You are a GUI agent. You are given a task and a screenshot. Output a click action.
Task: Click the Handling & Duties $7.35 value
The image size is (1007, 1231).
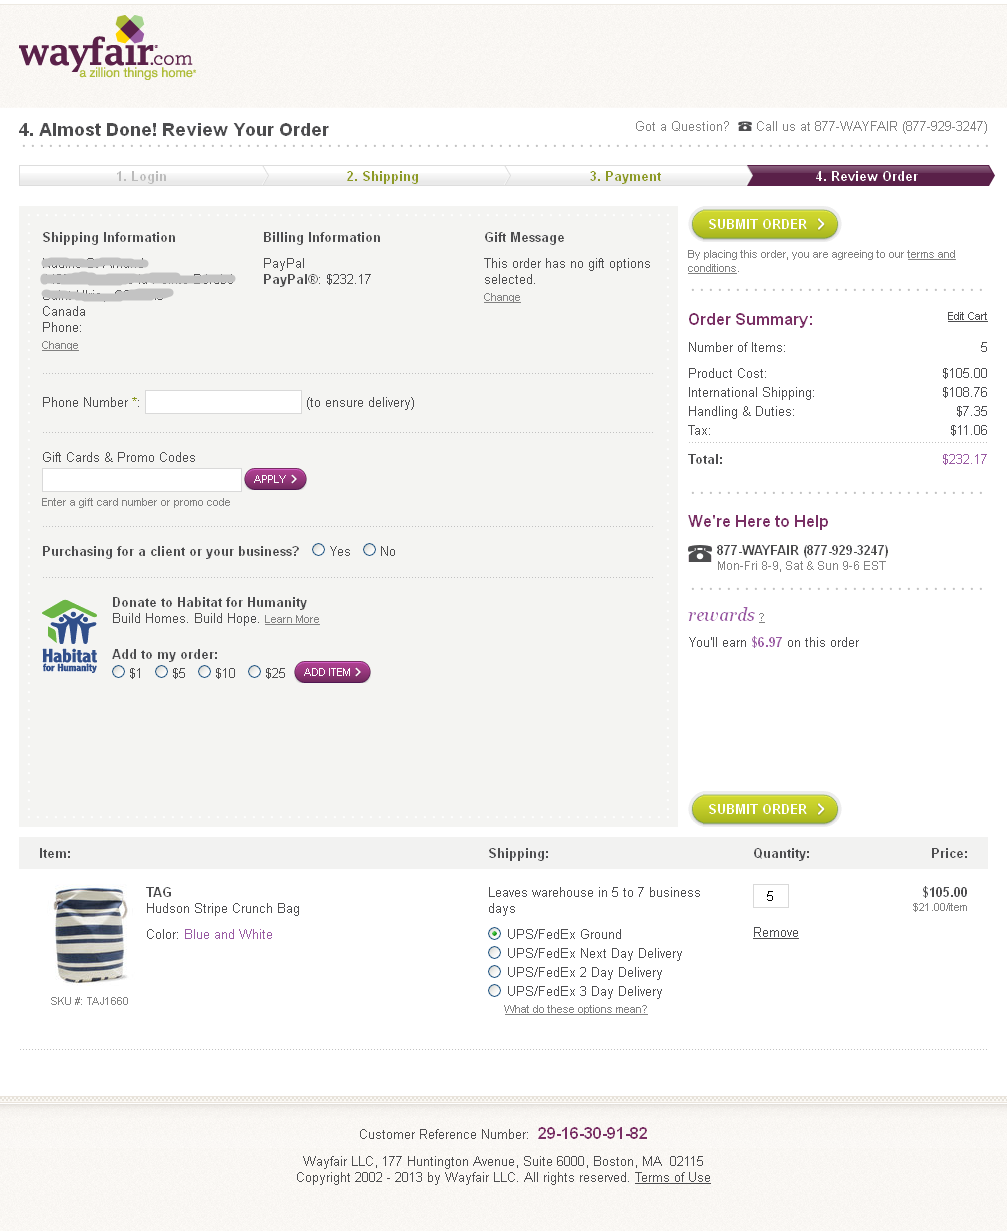[x=971, y=412]
